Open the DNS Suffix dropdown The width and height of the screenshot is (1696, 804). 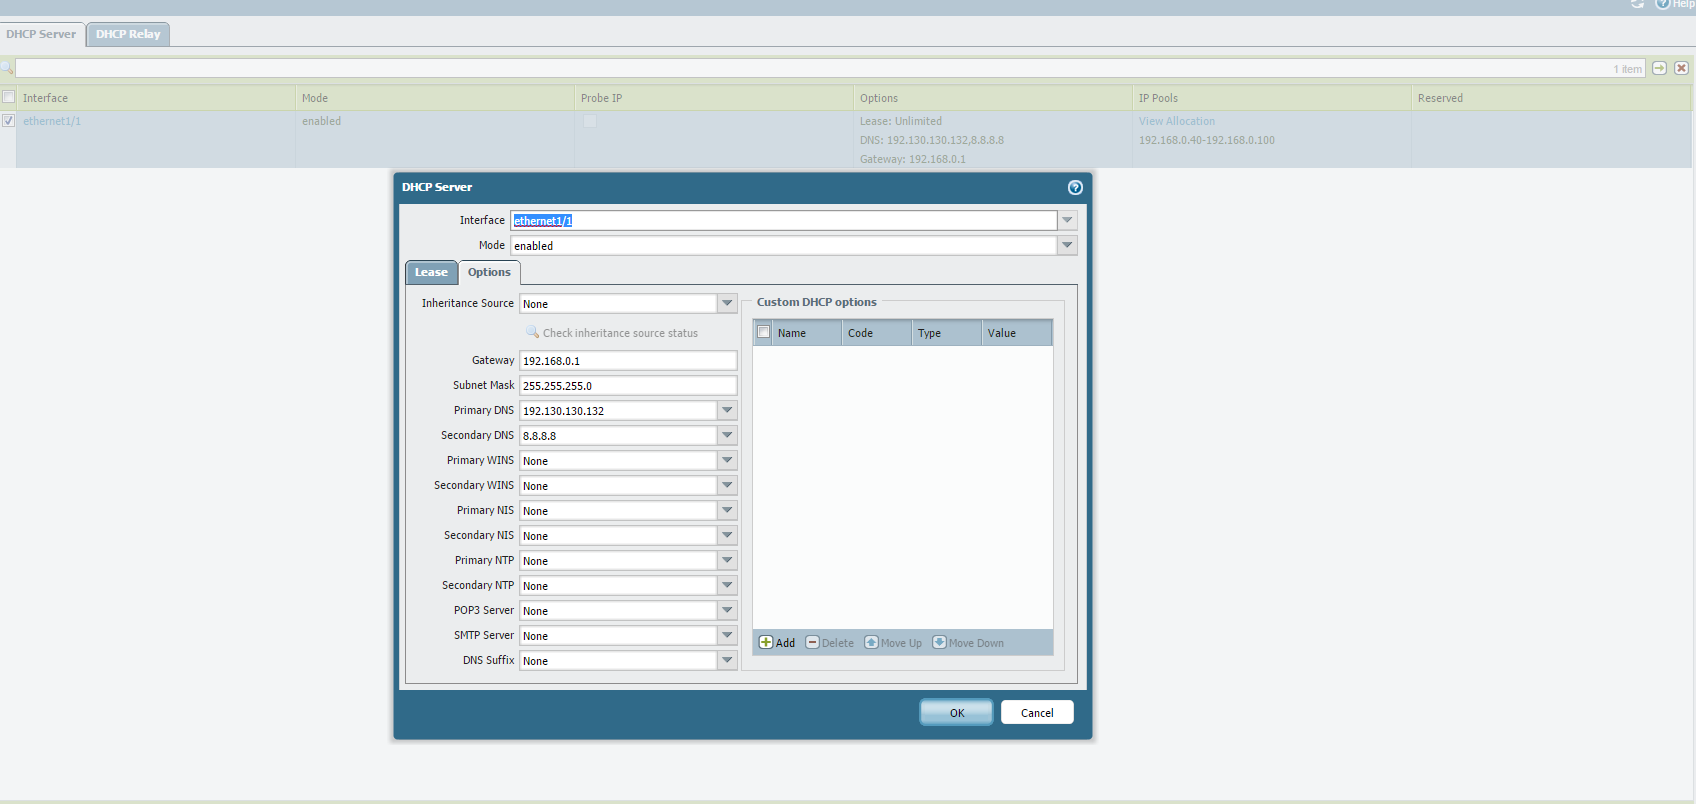coord(727,660)
